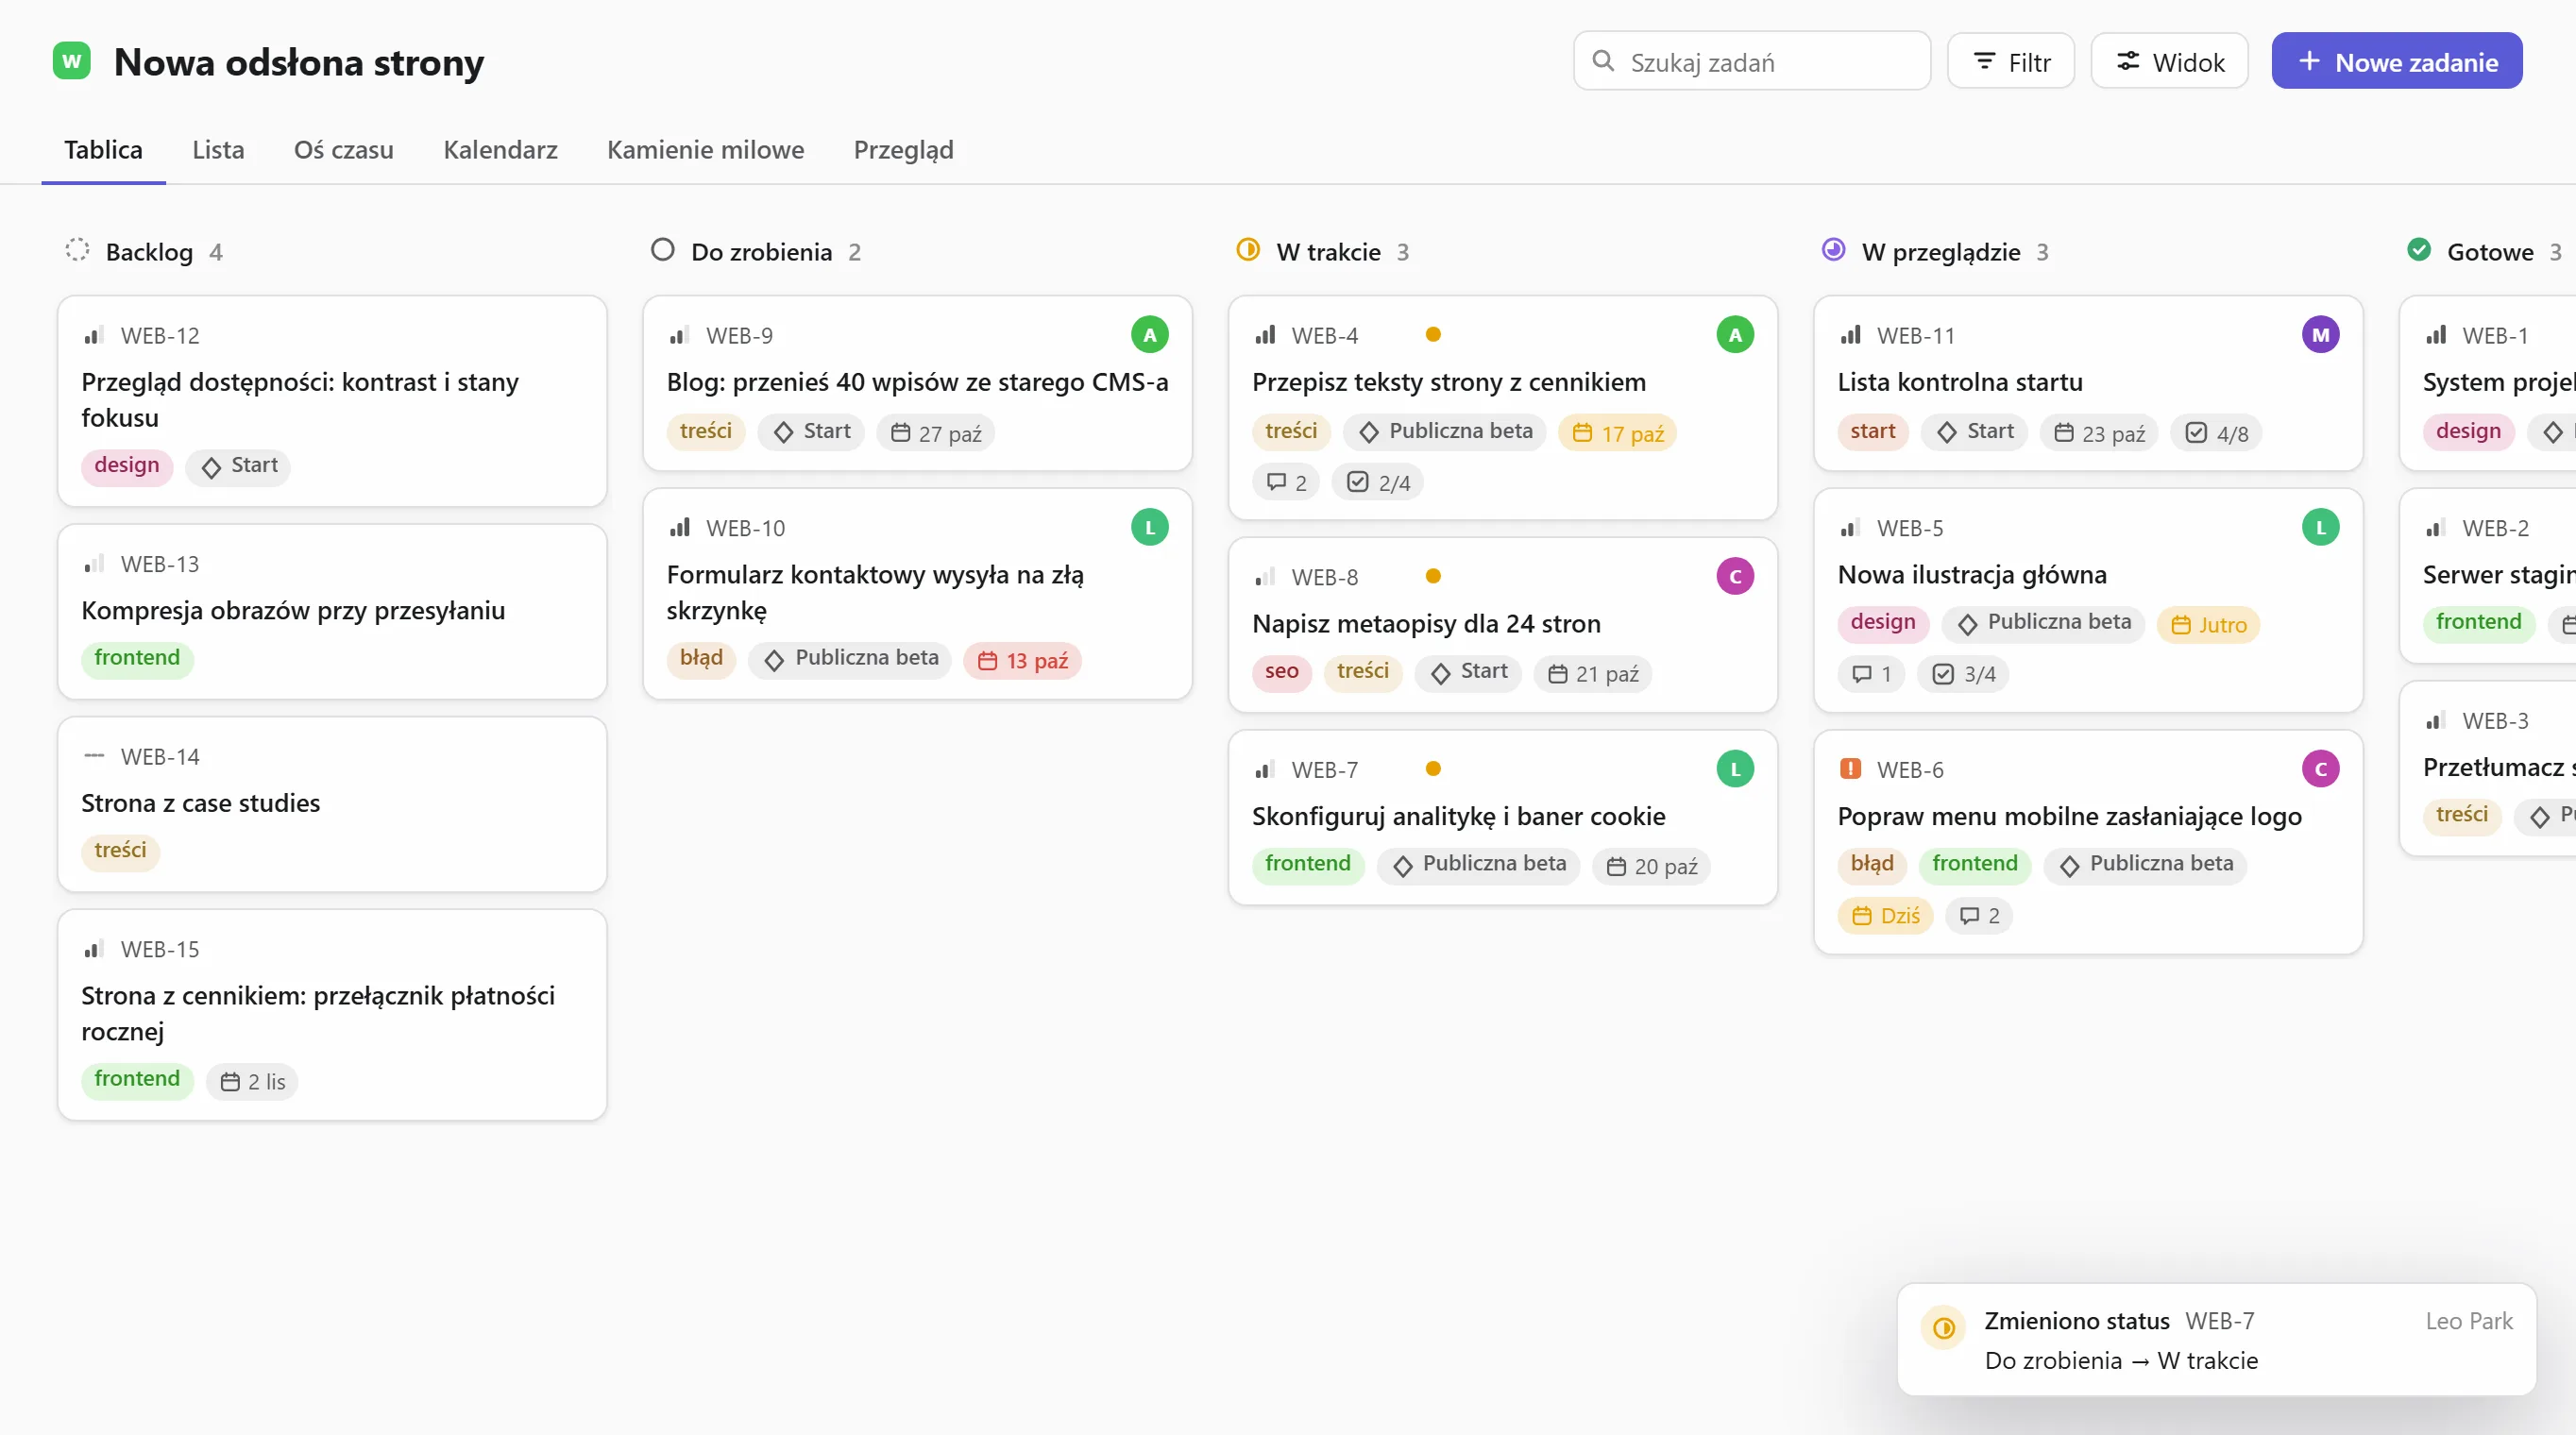The height and width of the screenshot is (1435, 2576).
Task: Click the W przeglądzie purple status icon
Action: coord(1833,250)
